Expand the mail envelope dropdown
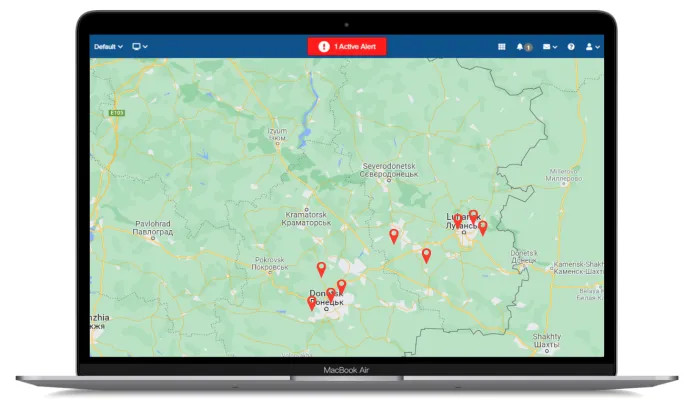Screen dimensions: 694x411 (x=550, y=46)
